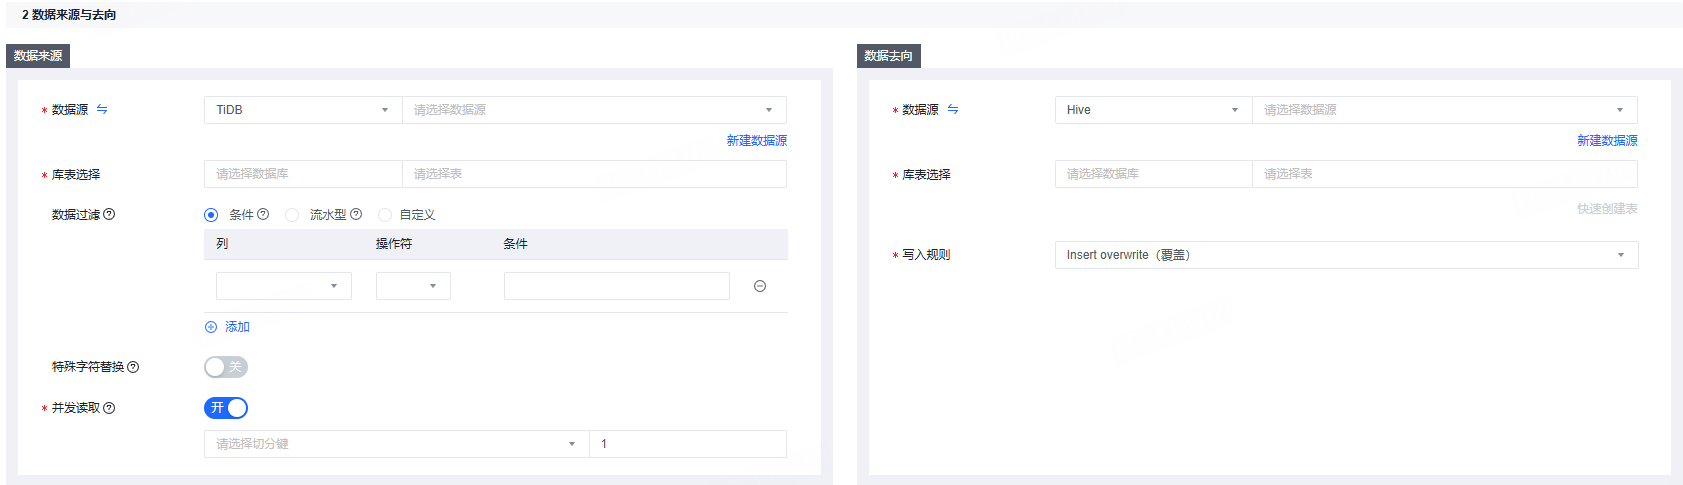Select the 数据去向 tab header

(889, 56)
